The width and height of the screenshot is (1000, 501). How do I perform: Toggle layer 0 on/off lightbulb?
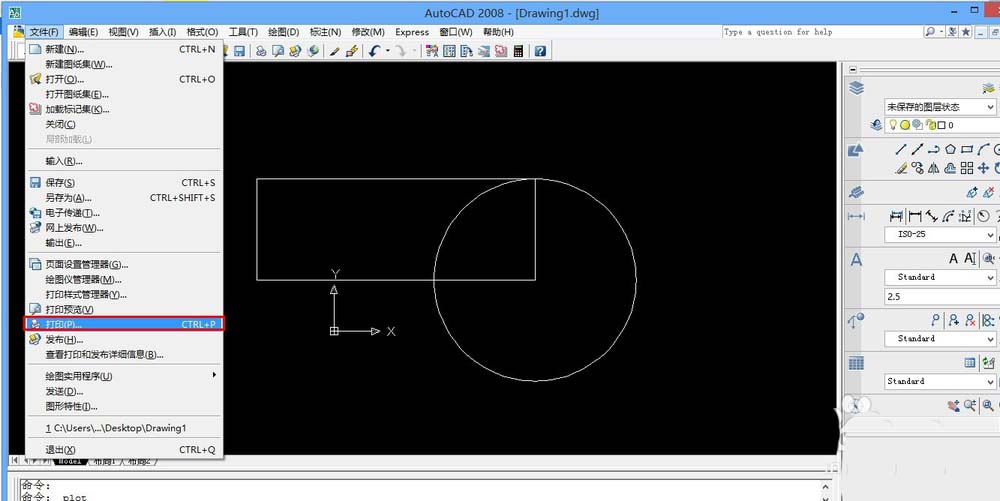(x=893, y=125)
